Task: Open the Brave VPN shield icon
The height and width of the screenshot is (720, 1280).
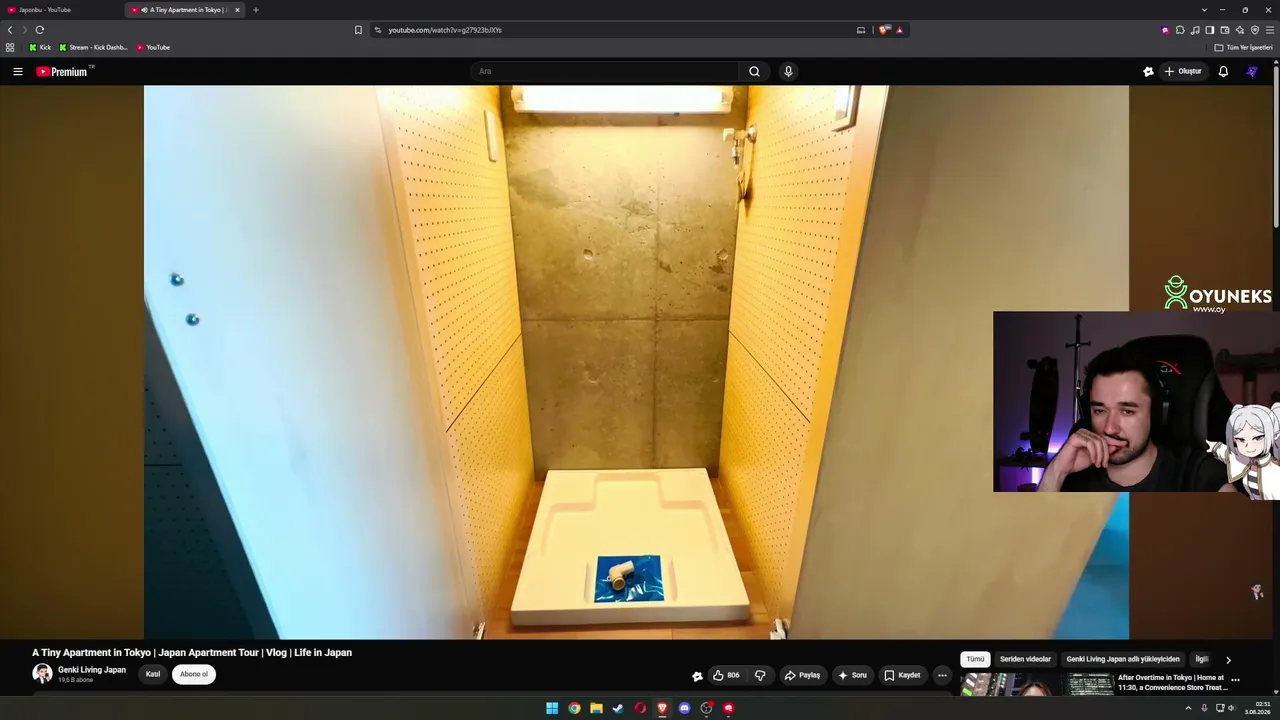Action: (x=1255, y=30)
